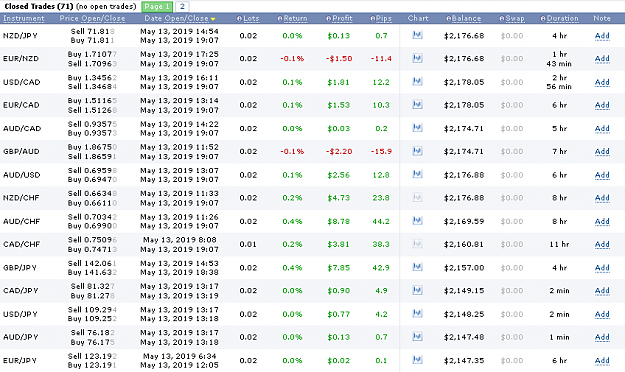Add a note to NZD/JPY trade
625x372 pixels.
pos(602,36)
